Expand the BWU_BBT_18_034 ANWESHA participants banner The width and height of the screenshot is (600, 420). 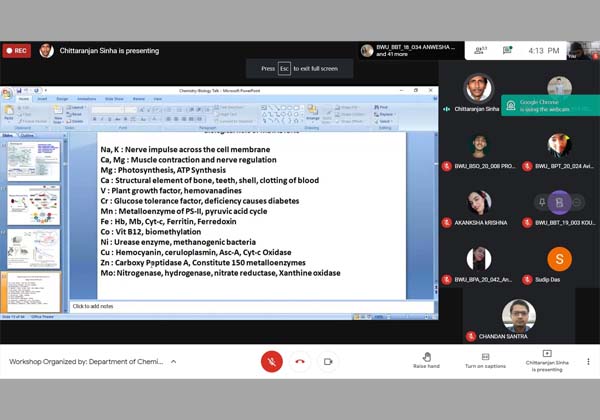[x=410, y=50]
